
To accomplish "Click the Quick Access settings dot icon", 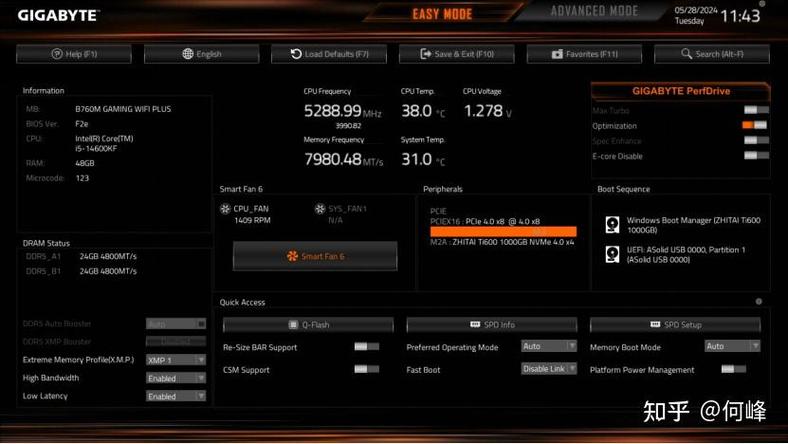I will pyautogui.click(x=759, y=302).
